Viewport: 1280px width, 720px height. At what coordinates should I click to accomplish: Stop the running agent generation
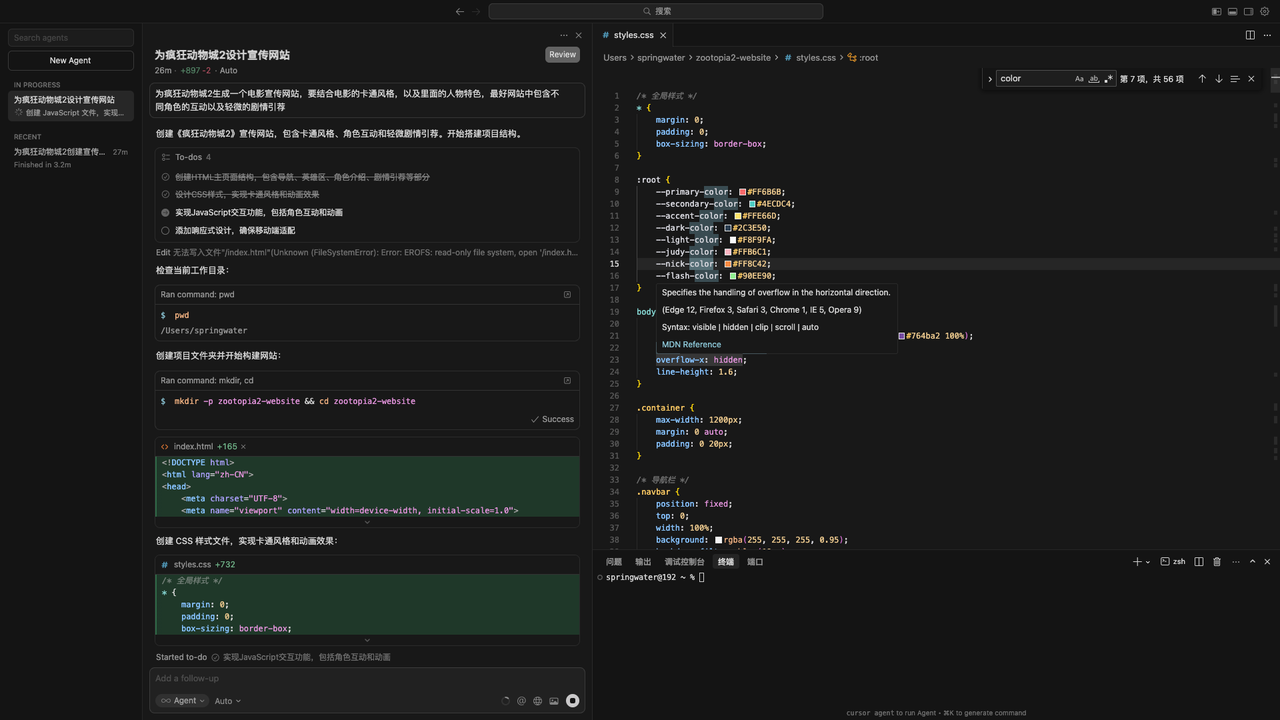click(572, 701)
